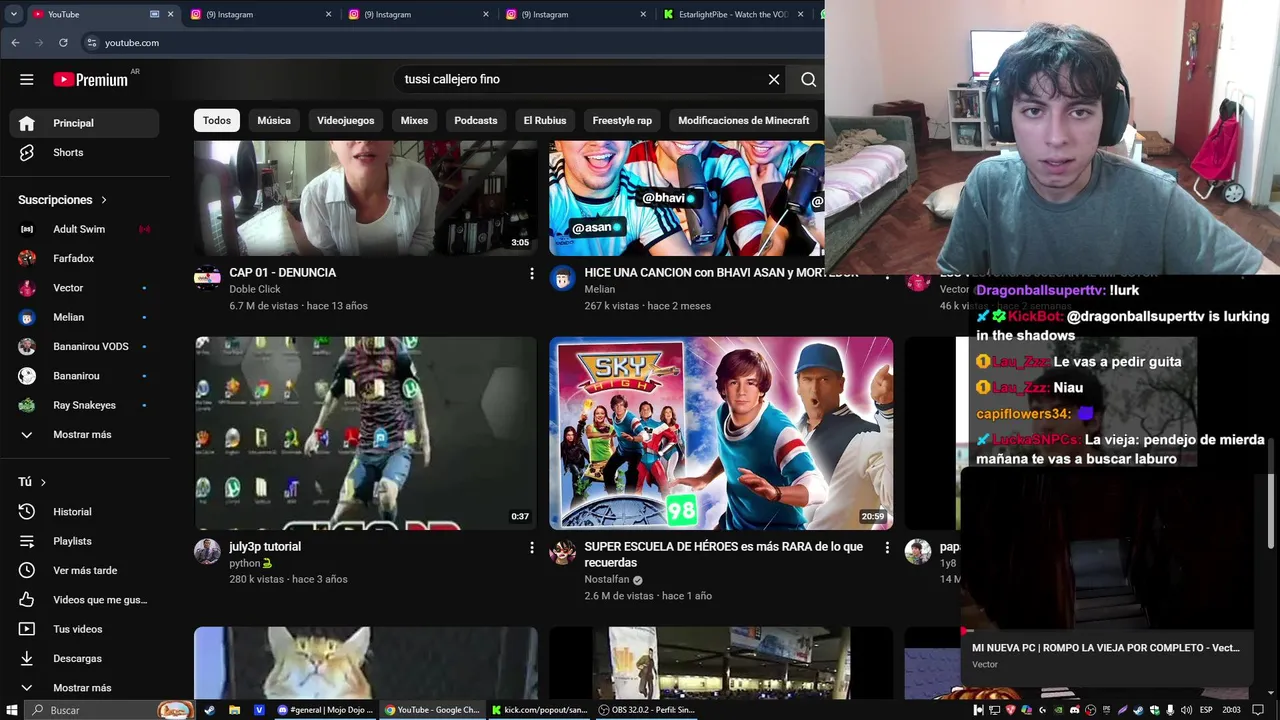Switch to EstarlightPibe Watch the VOD tab
Screen dimensions: 1280x720
click(735, 14)
